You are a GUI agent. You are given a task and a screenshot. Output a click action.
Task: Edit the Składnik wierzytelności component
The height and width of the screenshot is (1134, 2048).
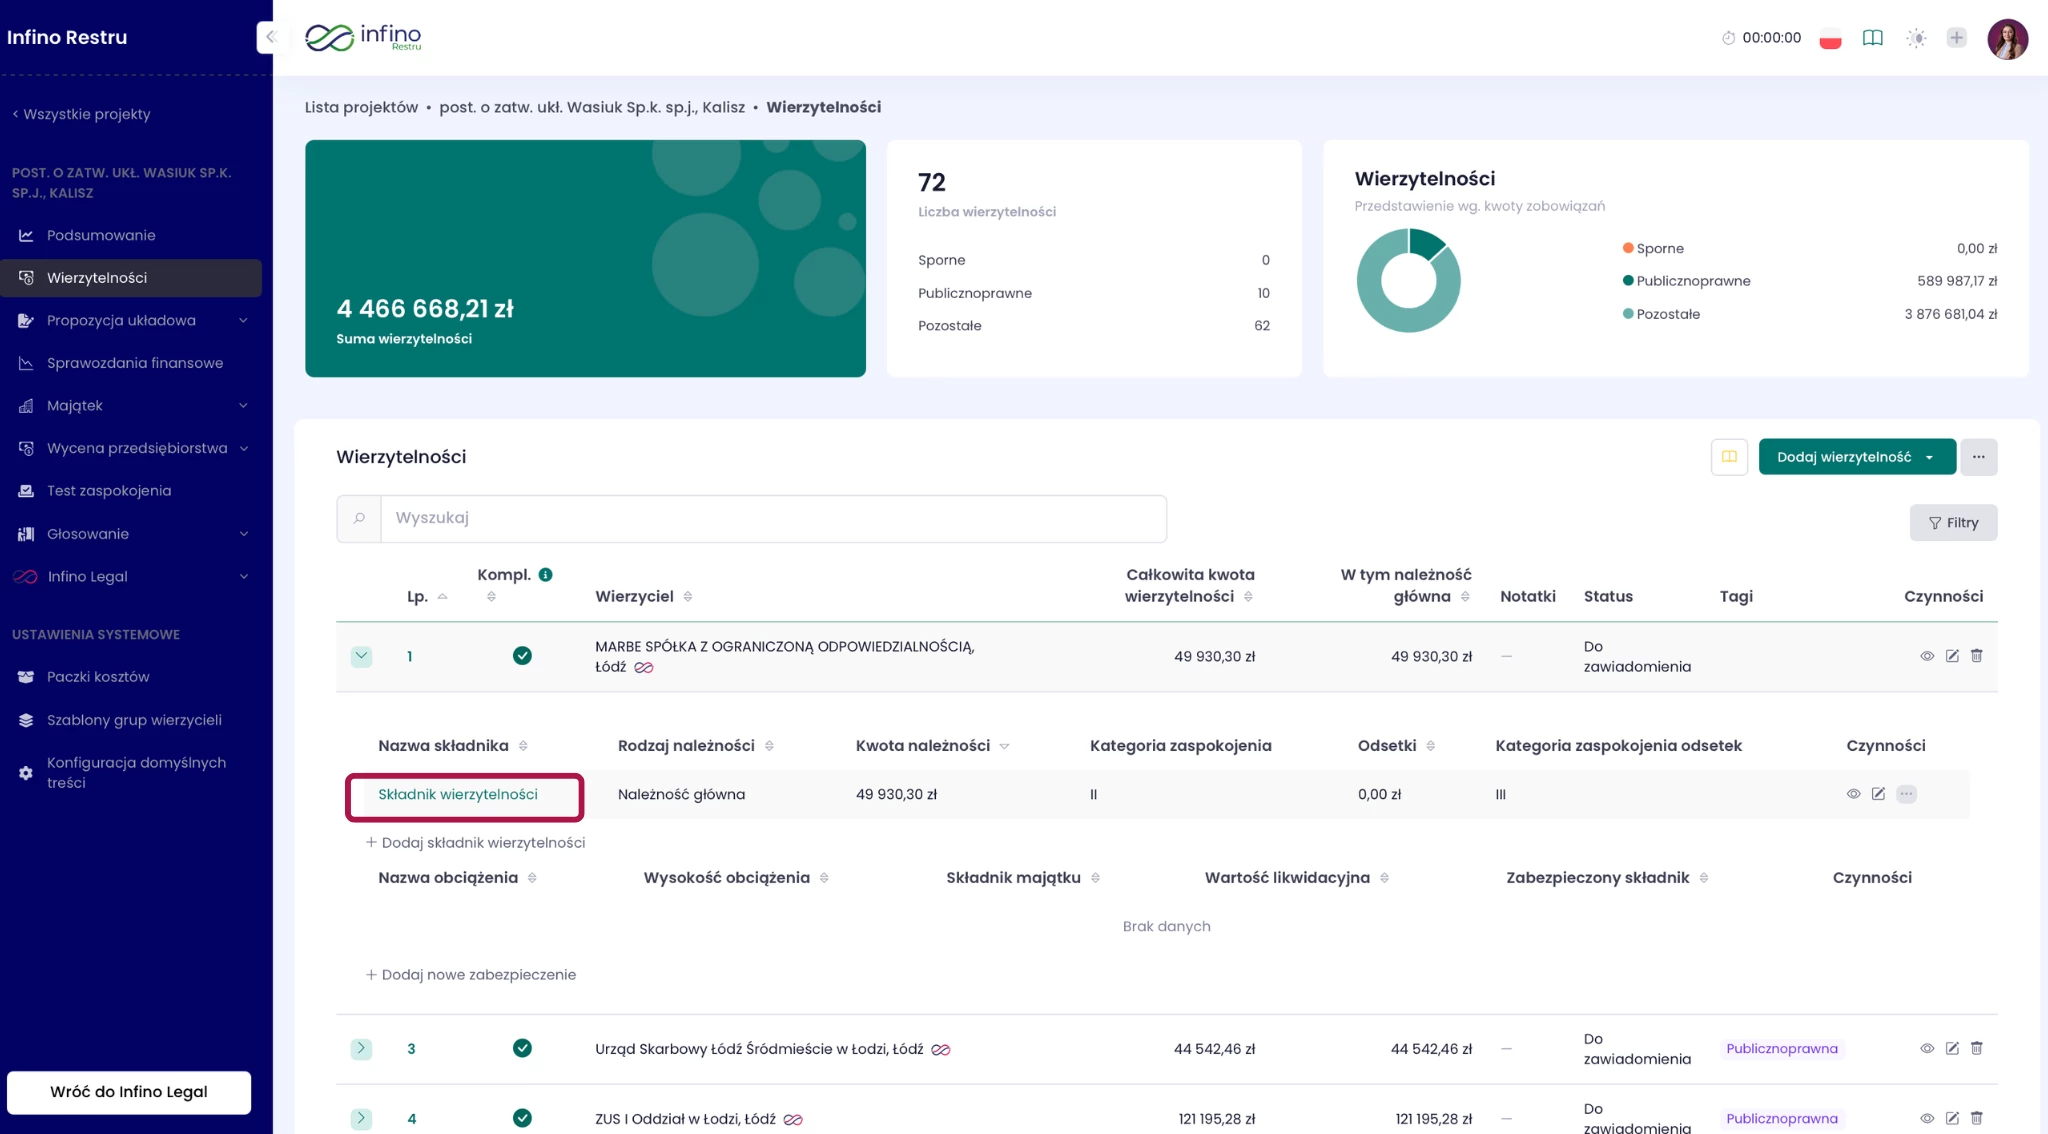[x=1878, y=794]
